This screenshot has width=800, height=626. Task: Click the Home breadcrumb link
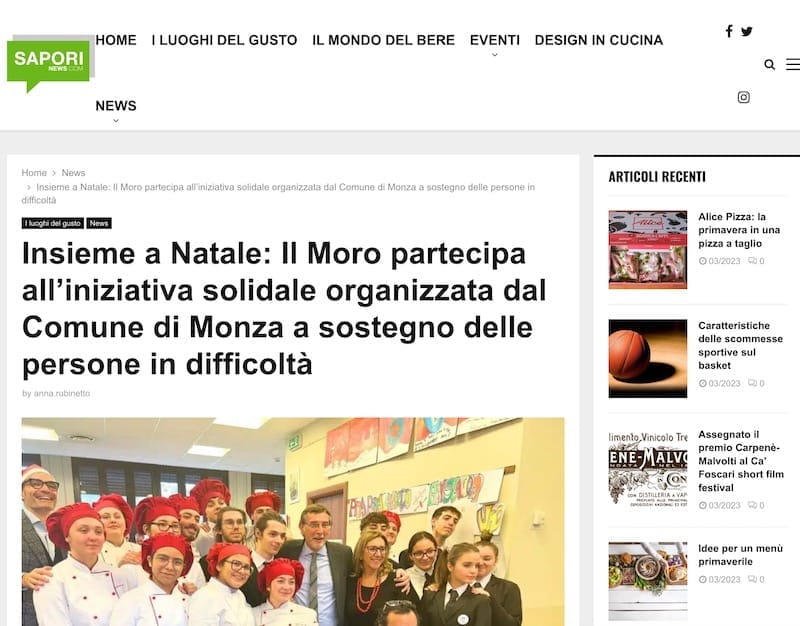(x=34, y=173)
